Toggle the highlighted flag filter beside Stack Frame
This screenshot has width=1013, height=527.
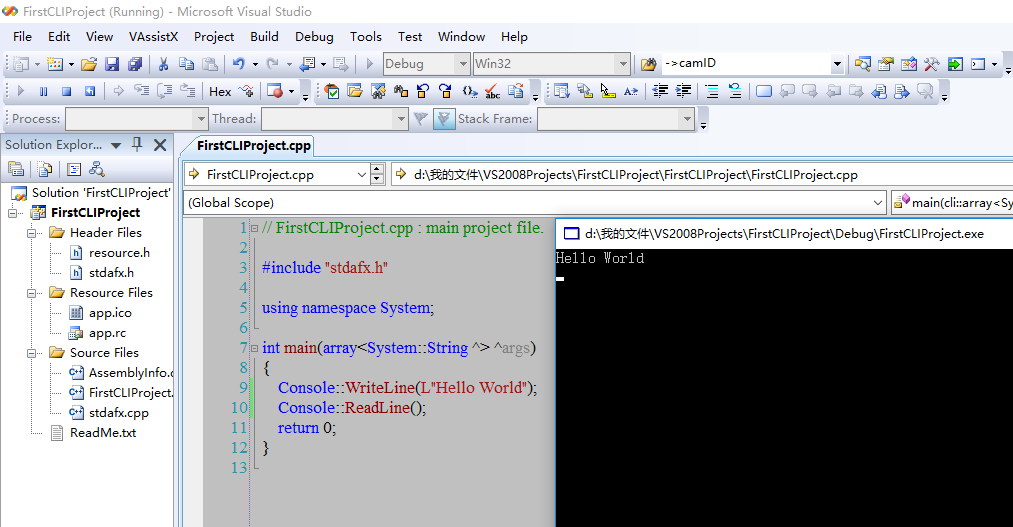pos(444,119)
